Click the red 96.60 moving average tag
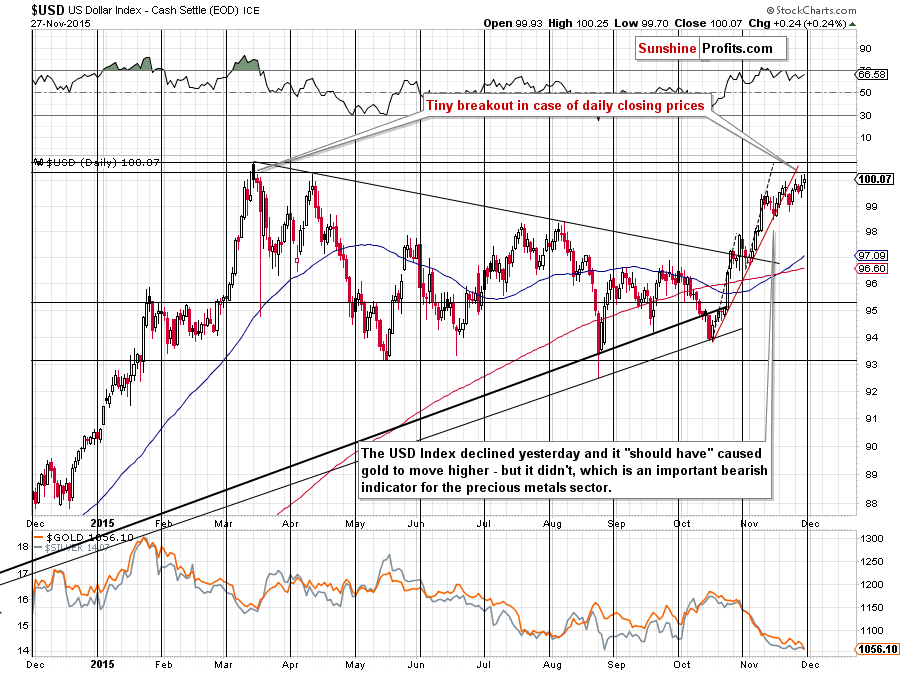Image resolution: width=900 pixels, height=673 pixels. coord(871,269)
